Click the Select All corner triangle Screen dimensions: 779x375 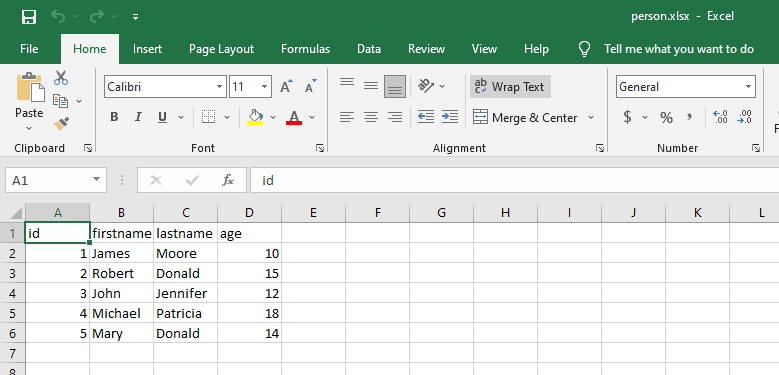(15, 213)
